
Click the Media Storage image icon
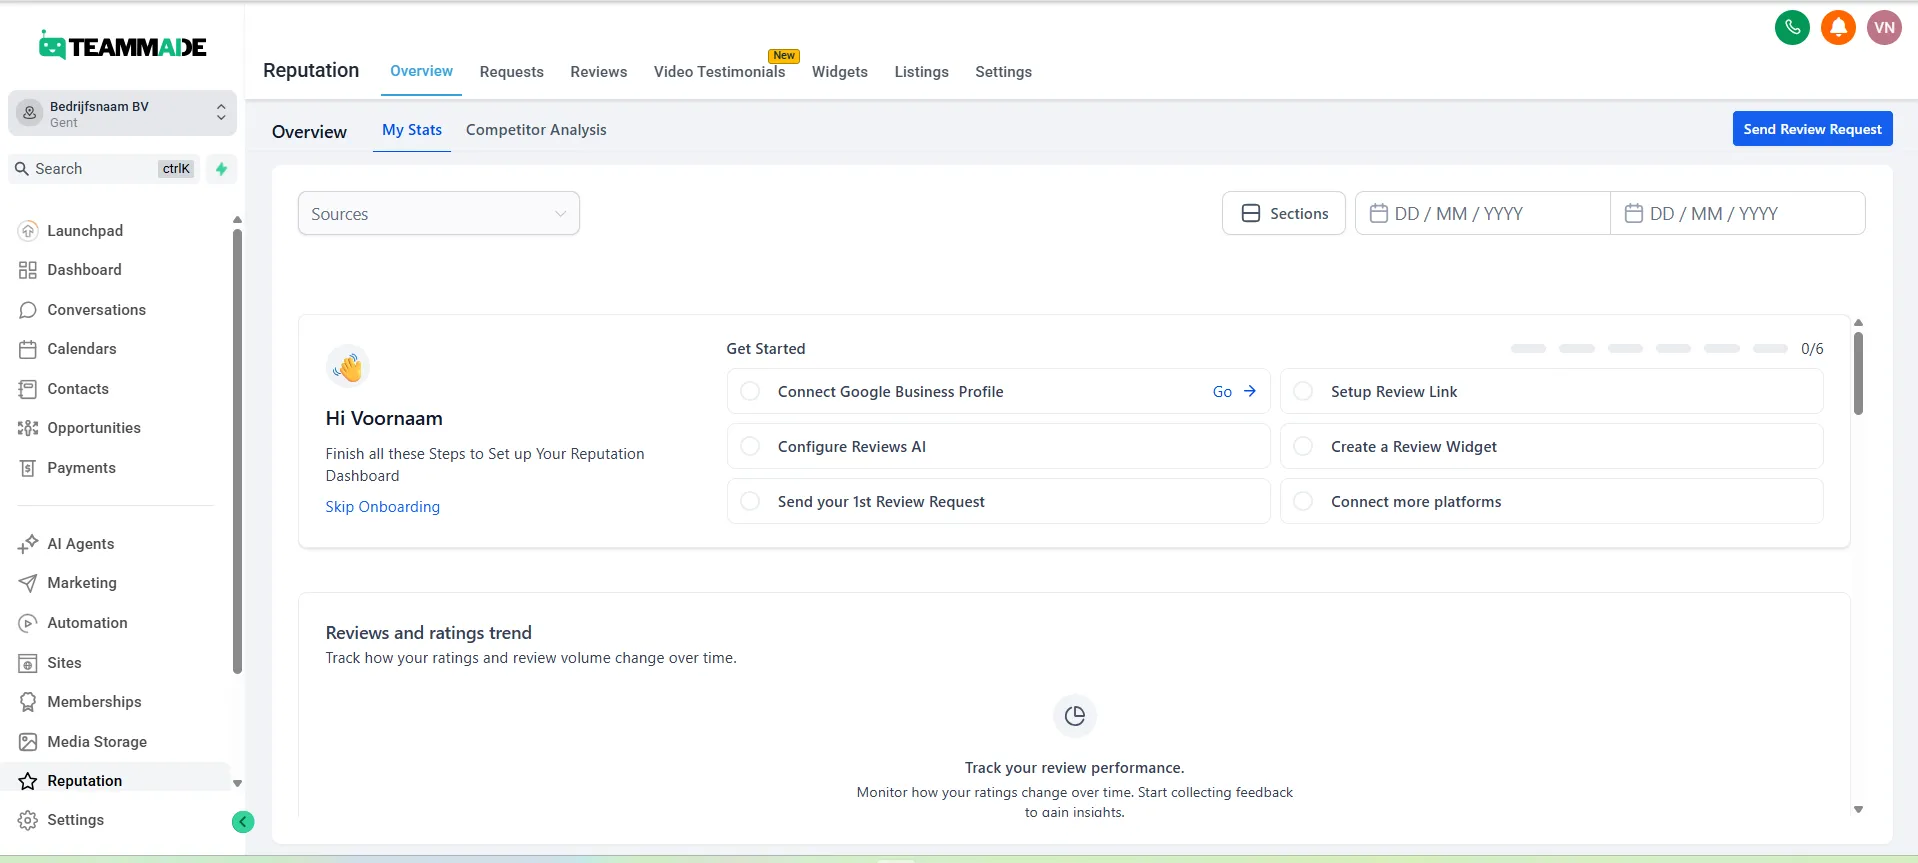tap(28, 742)
